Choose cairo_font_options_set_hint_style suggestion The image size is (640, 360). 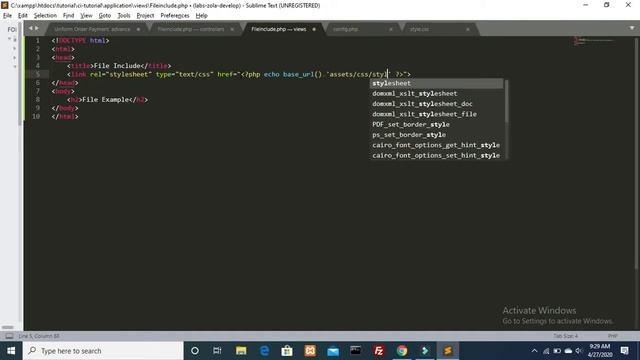coord(436,156)
